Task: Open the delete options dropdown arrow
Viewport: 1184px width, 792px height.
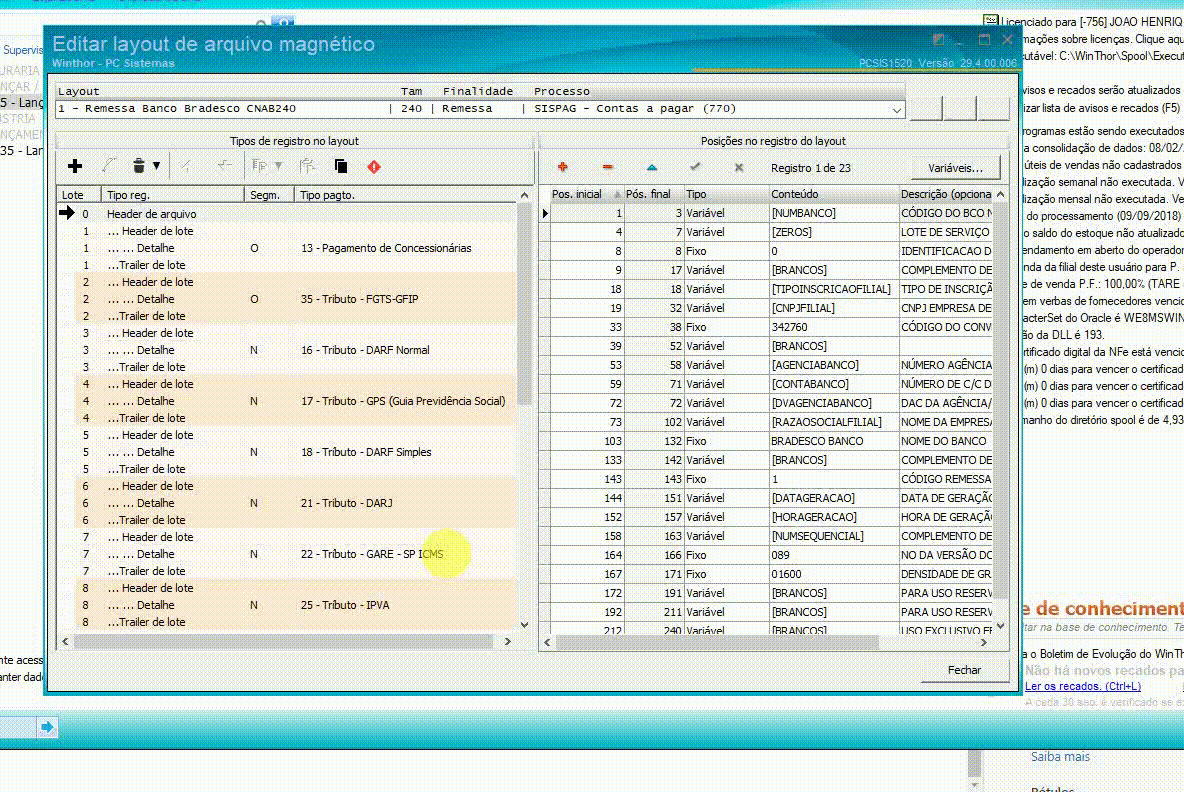Action: (x=156, y=166)
